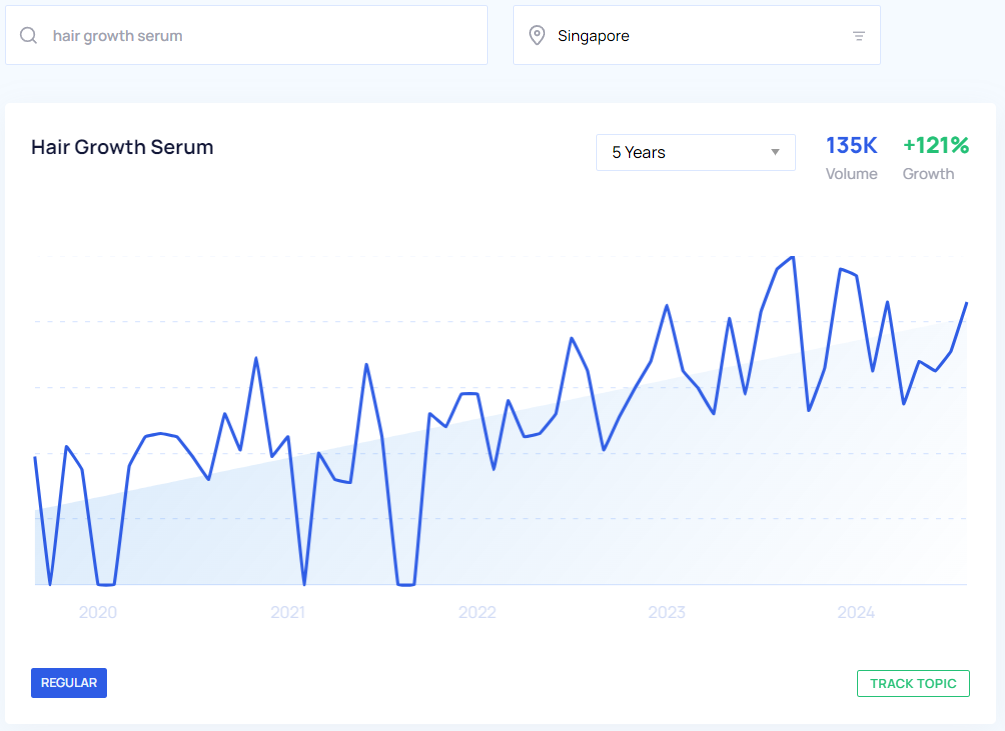1005x731 pixels.
Task: Click the highest peak of the trend line
Action: click(793, 258)
